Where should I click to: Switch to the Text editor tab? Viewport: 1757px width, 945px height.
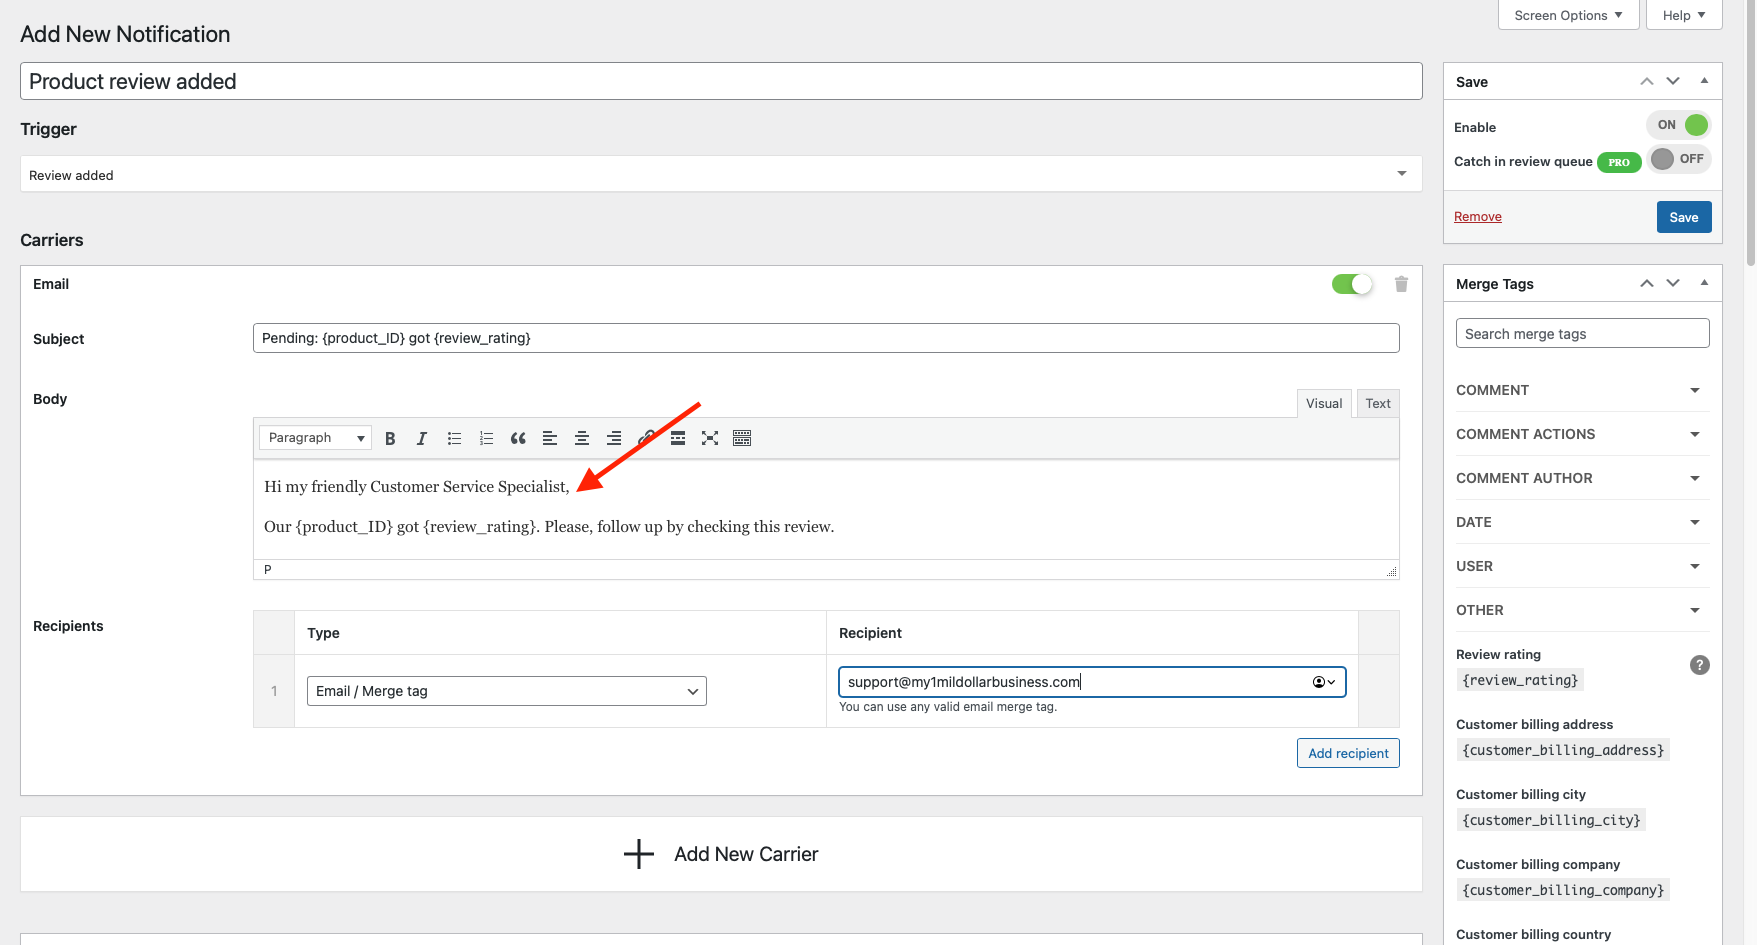click(x=1377, y=403)
